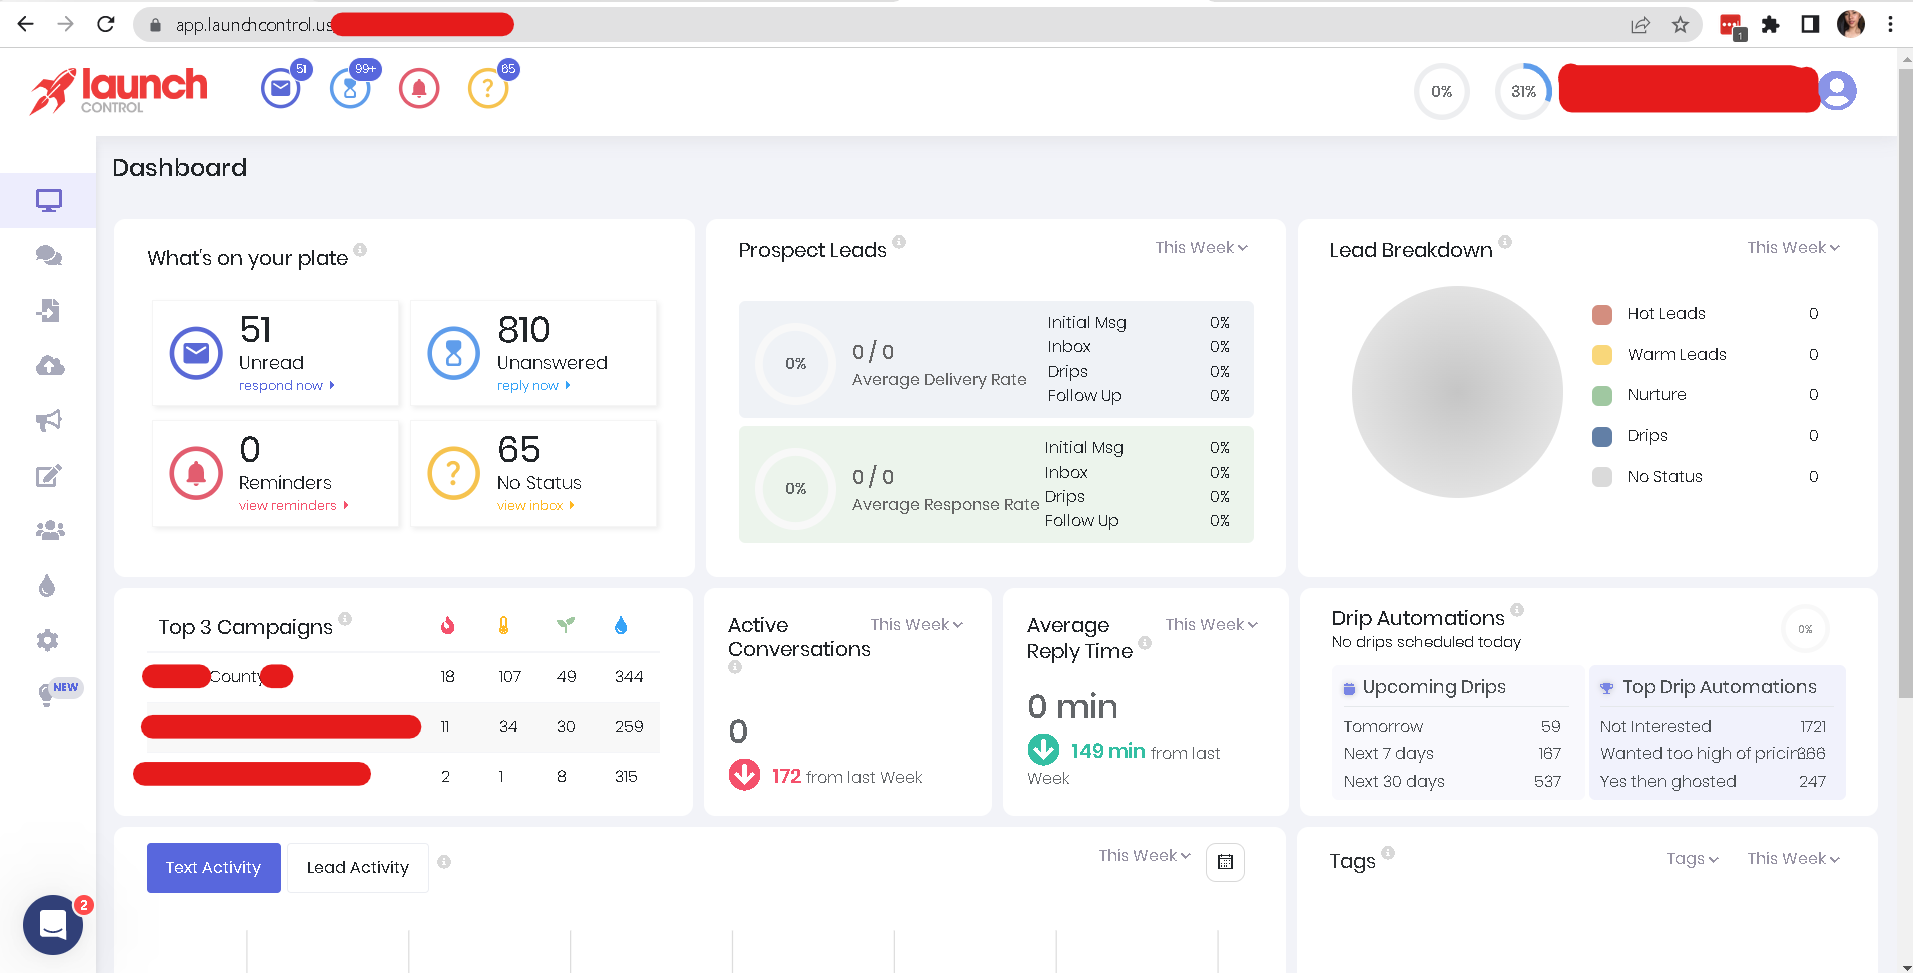Click the hot leads flame column icon
Screen dimensions: 1913x973
point(448,626)
